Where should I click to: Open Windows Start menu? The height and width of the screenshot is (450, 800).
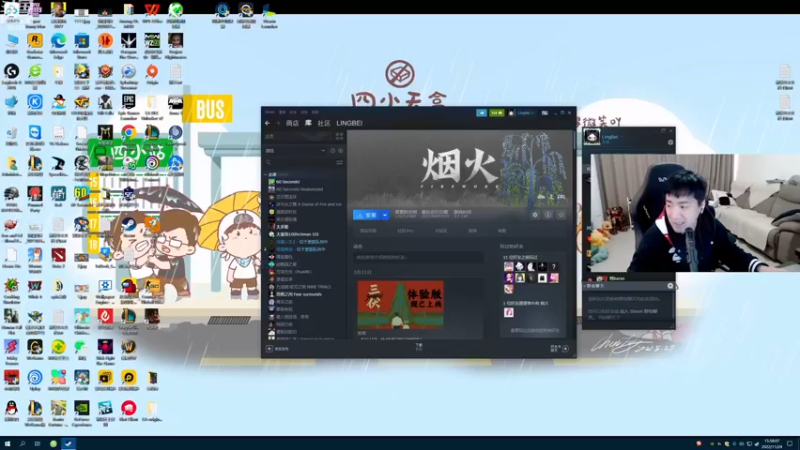7,443
